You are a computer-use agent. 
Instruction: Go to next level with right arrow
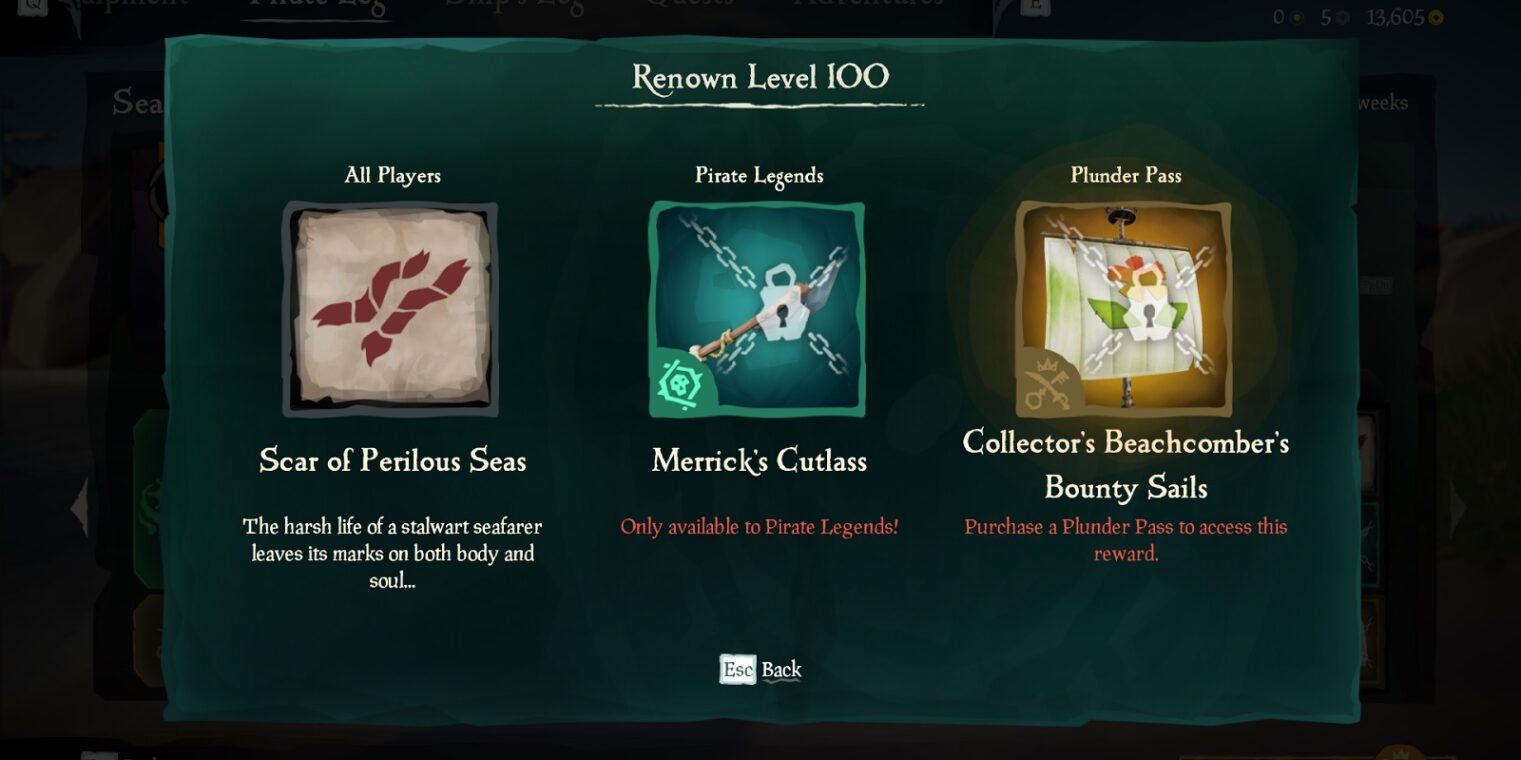pos(1457,507)
